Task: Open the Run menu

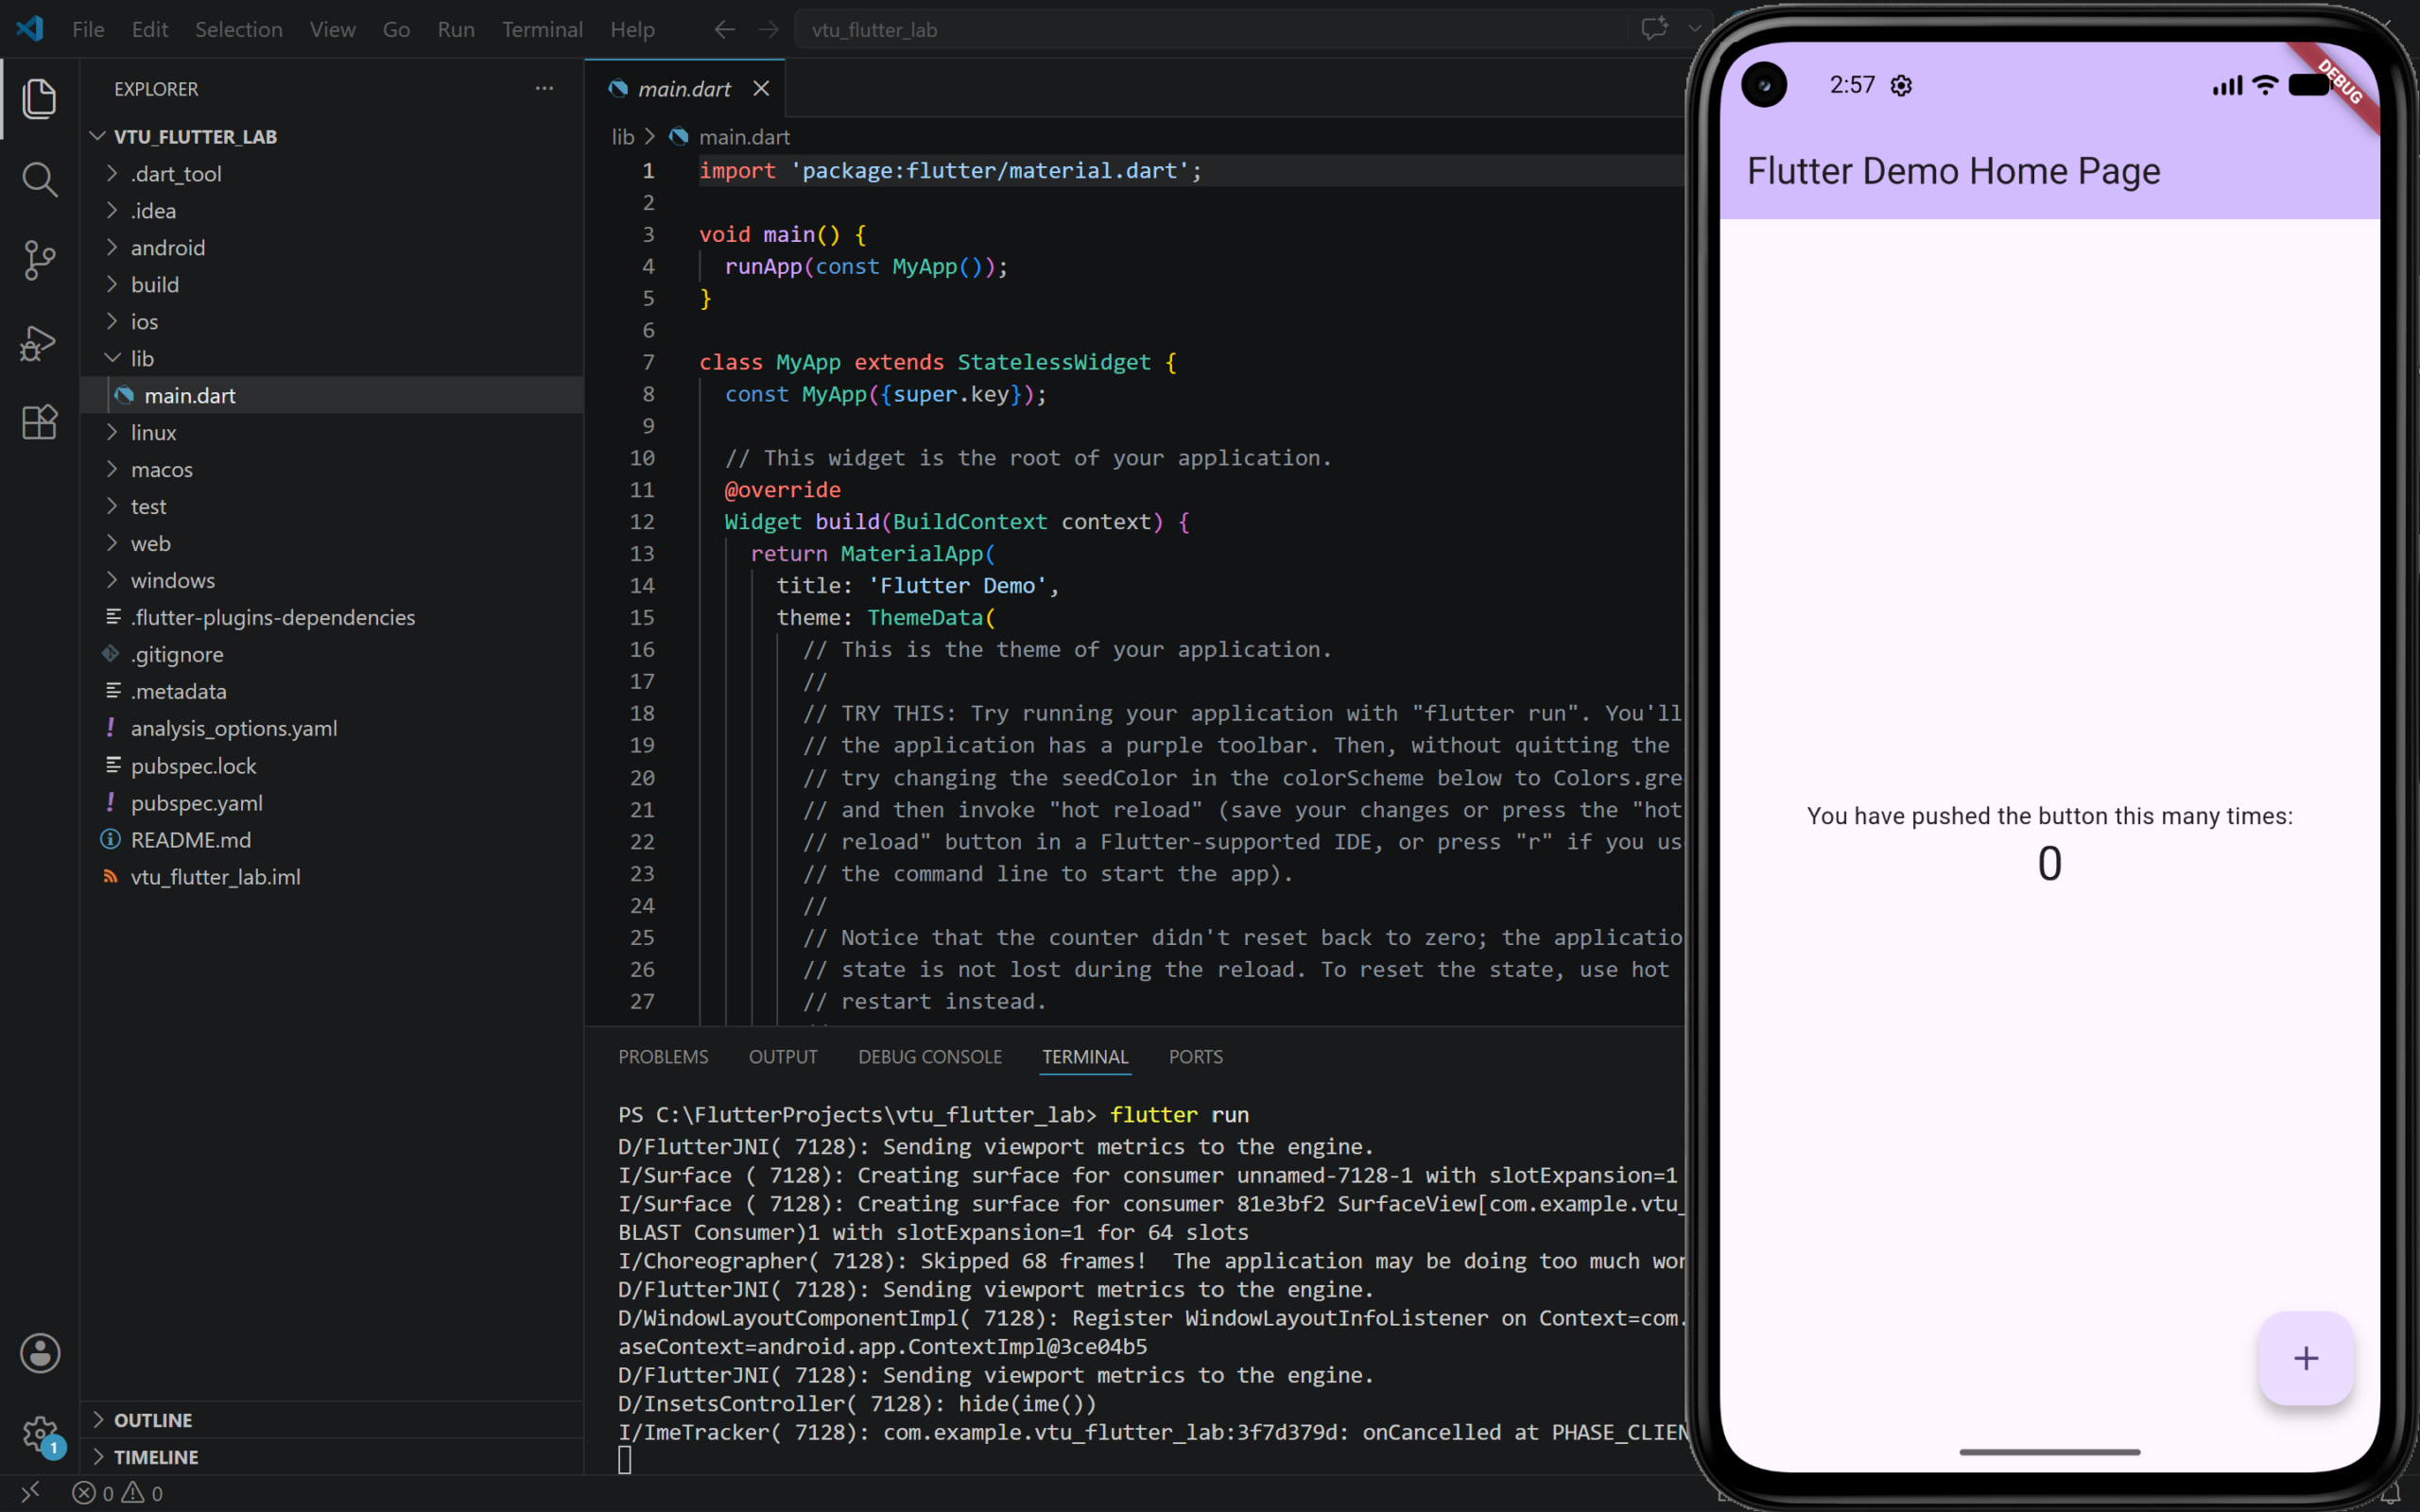Action: pyautogui.click(x=456, y=30)
